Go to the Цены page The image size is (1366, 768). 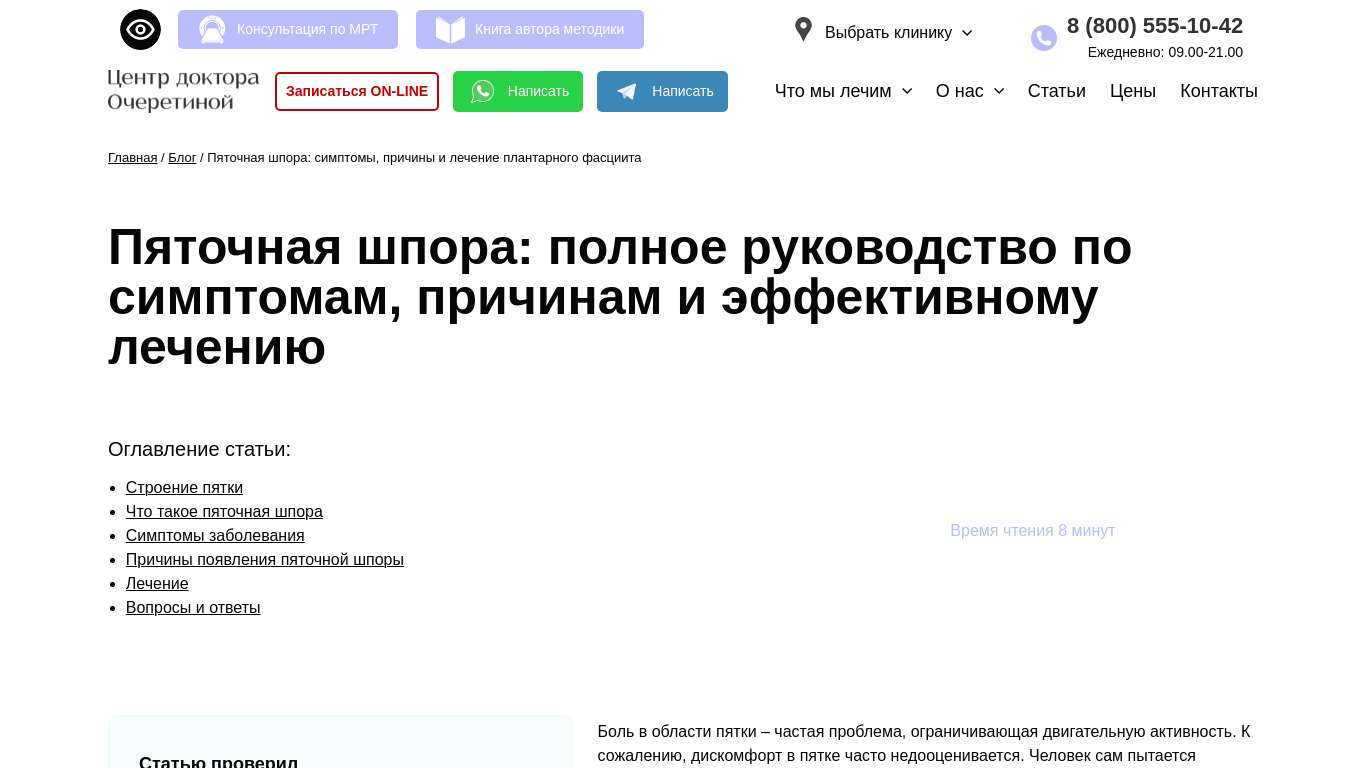(x=1132, y=91)
